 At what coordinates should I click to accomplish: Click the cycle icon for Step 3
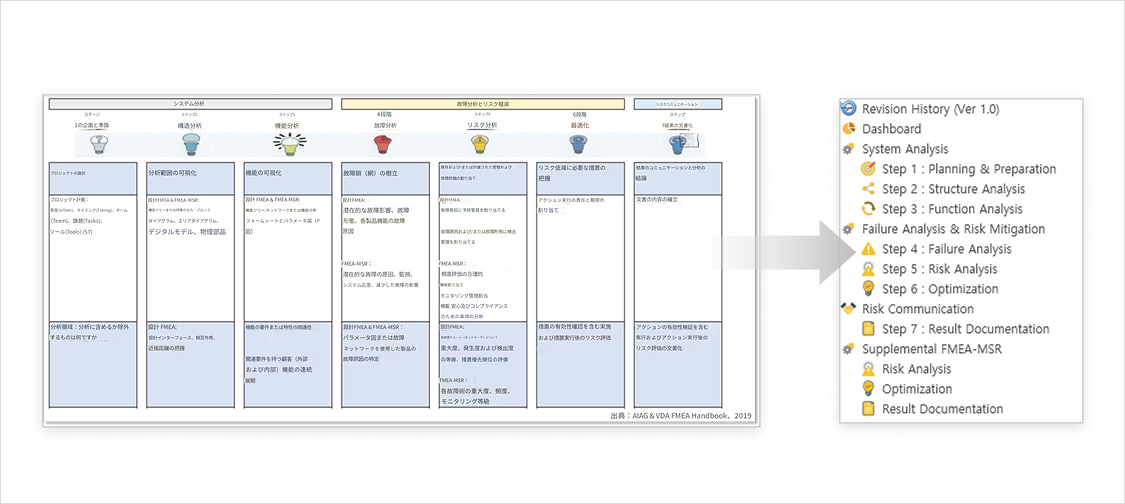point(868,209)
